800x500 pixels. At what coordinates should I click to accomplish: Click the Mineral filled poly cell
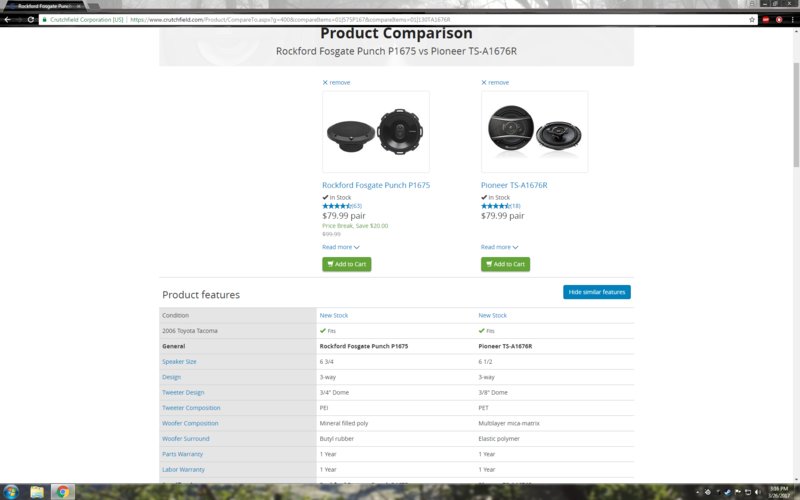pos(344,423)
